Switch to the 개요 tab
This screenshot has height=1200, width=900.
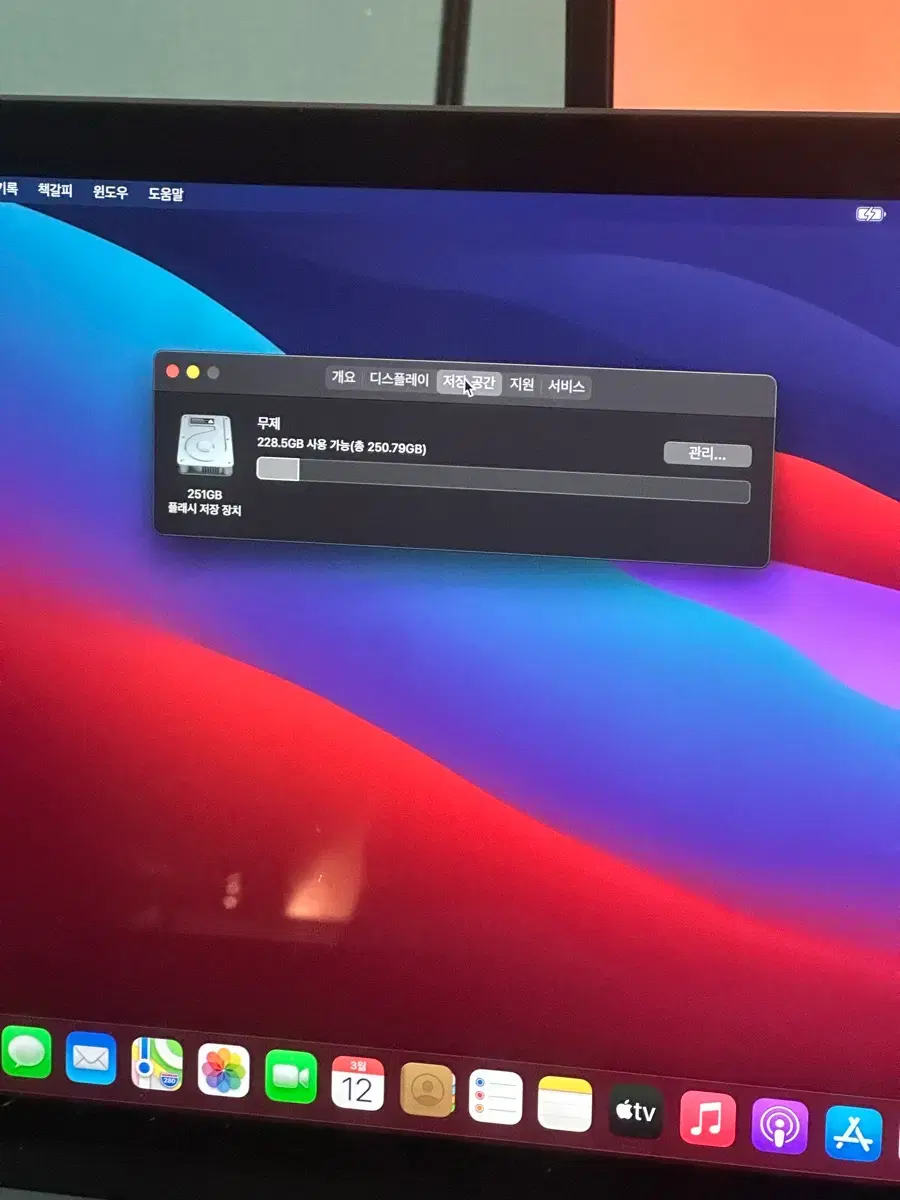pos(343,378)
